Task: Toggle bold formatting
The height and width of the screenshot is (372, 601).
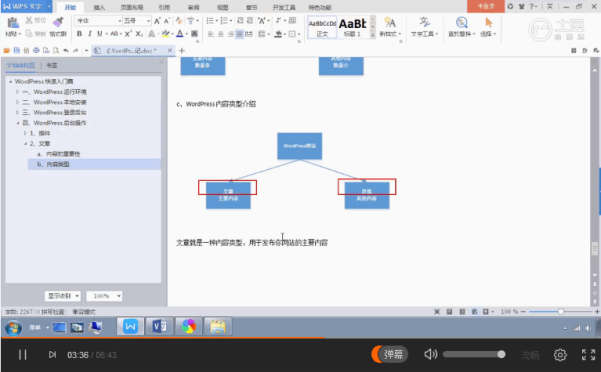Action: click(79, 34)
